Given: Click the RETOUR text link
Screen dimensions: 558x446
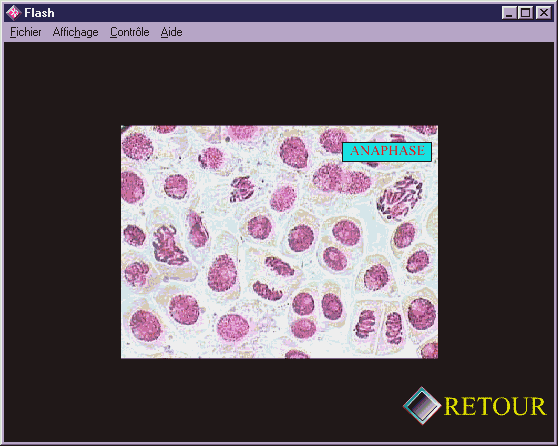Looking at the screenshot, I should 495,406.
